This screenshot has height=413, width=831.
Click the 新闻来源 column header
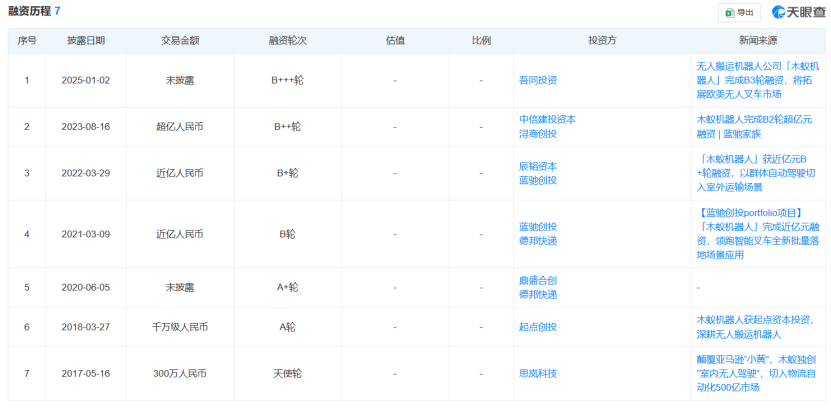(758, 41)
